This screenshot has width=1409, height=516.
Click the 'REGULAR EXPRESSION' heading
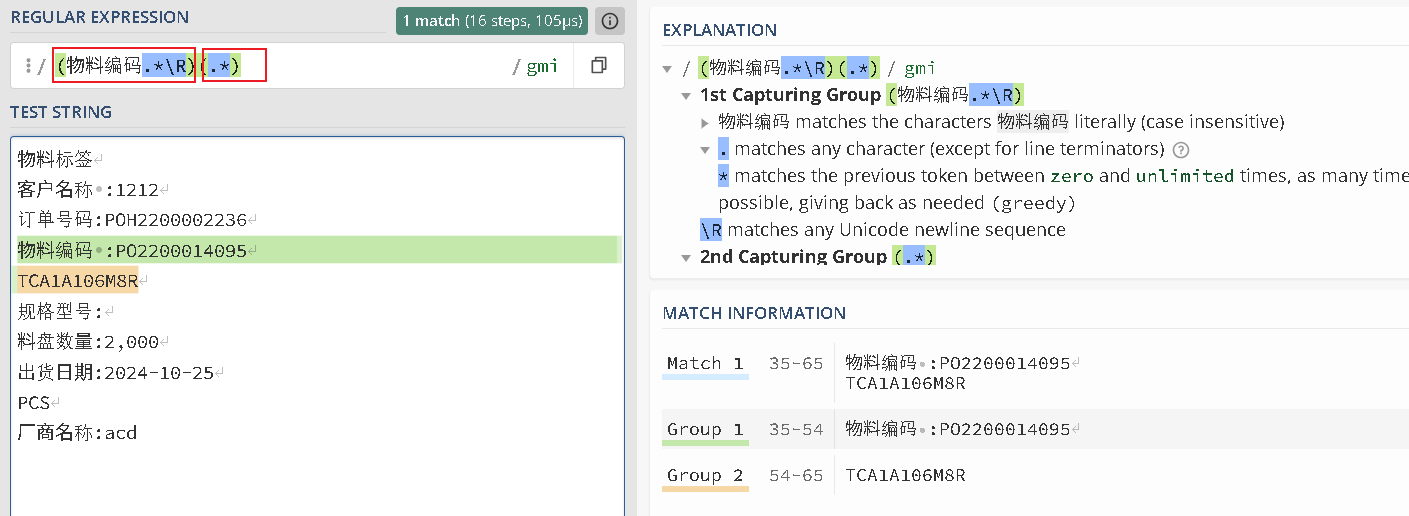(x=100, y=17)
